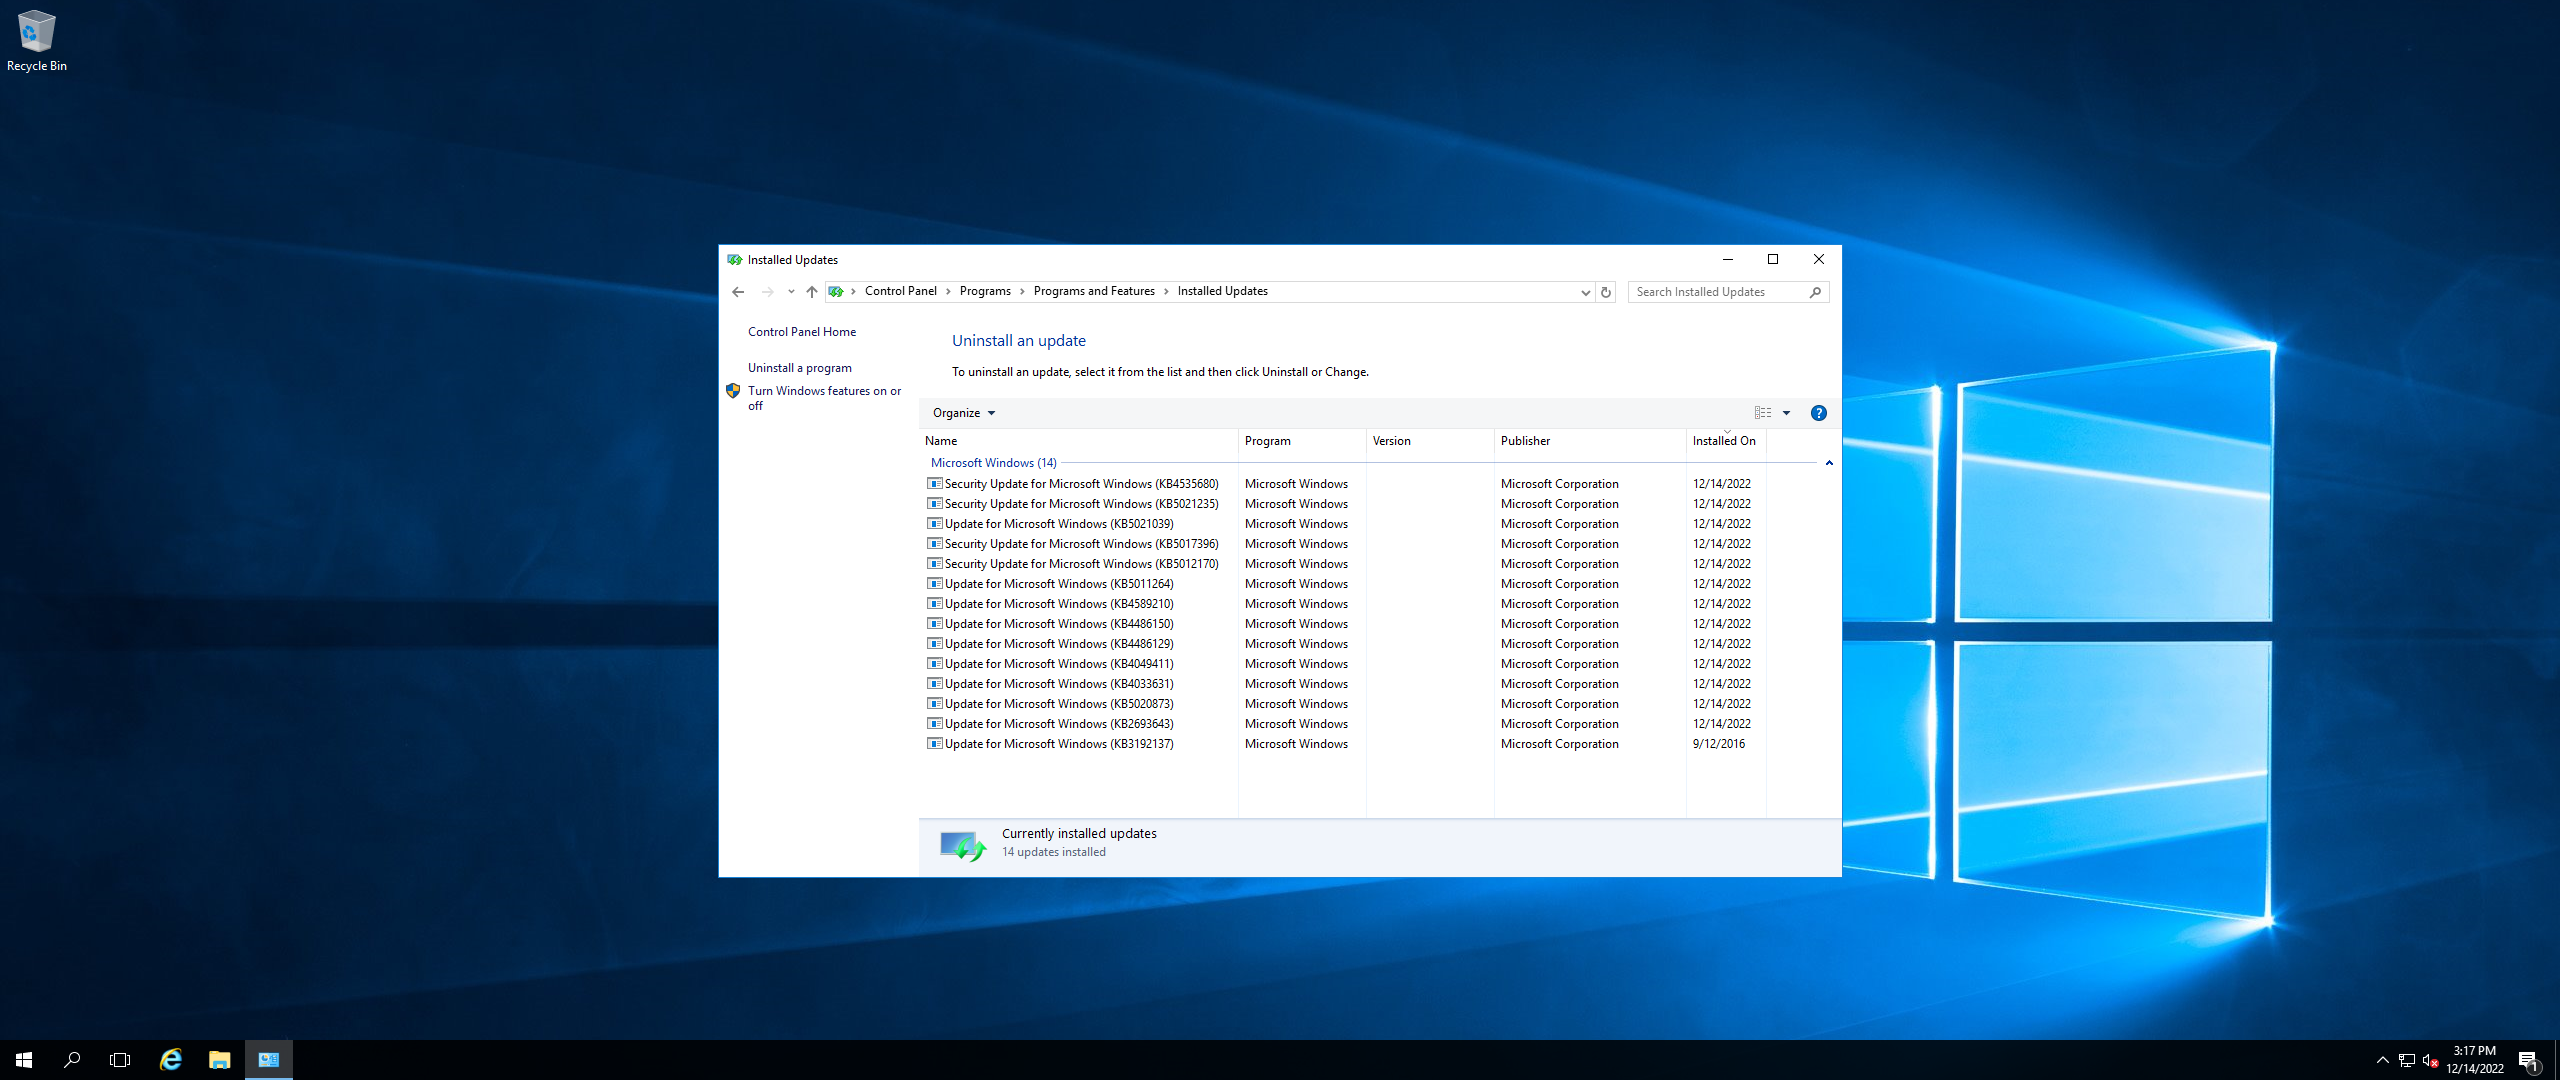Click Control Panel in the breadcrumb
This screenshot has height=1080, width=2560.
point(900,291)
